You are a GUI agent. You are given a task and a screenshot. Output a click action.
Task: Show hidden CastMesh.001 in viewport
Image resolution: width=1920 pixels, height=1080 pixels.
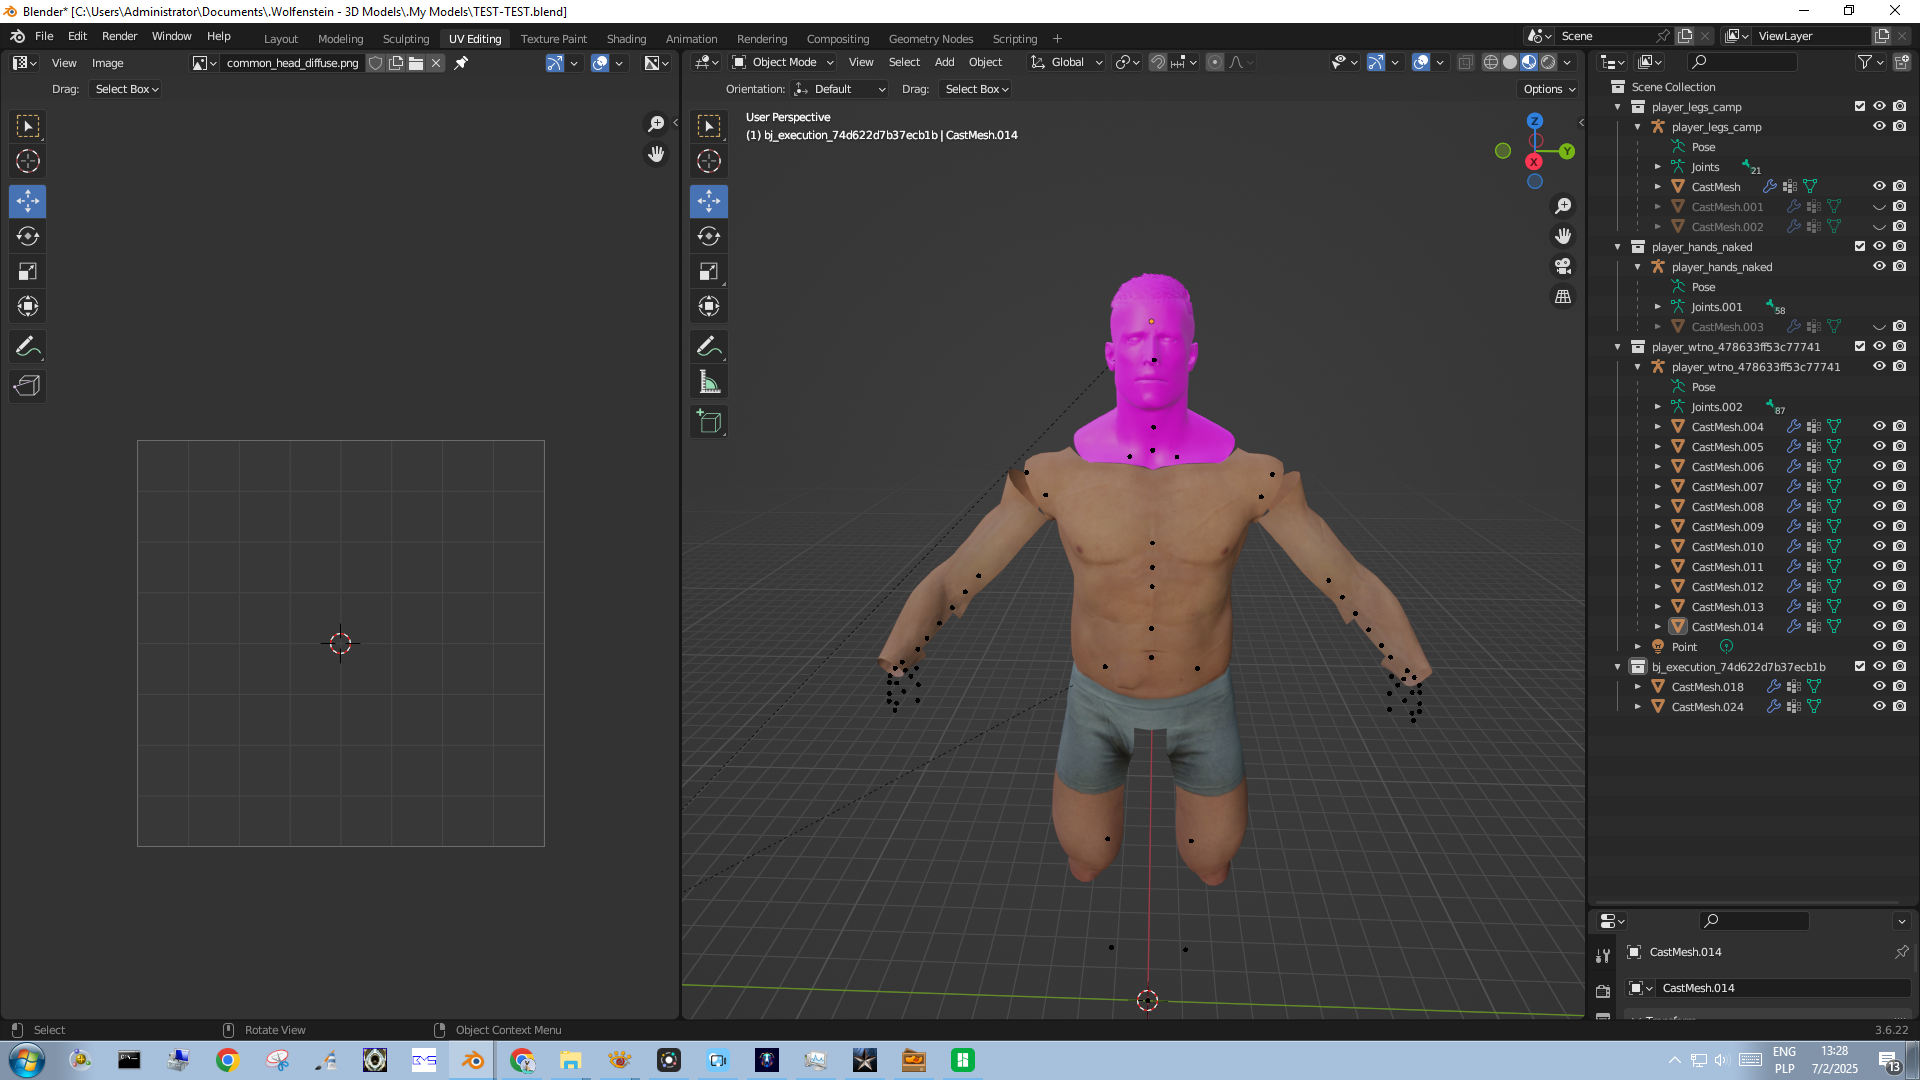click(1879, 207)
